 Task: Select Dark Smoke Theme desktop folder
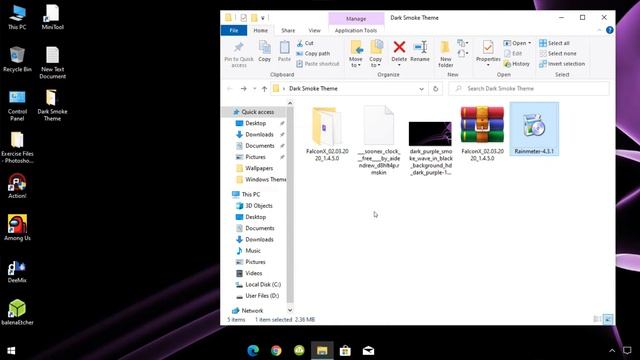click(52, 105)
